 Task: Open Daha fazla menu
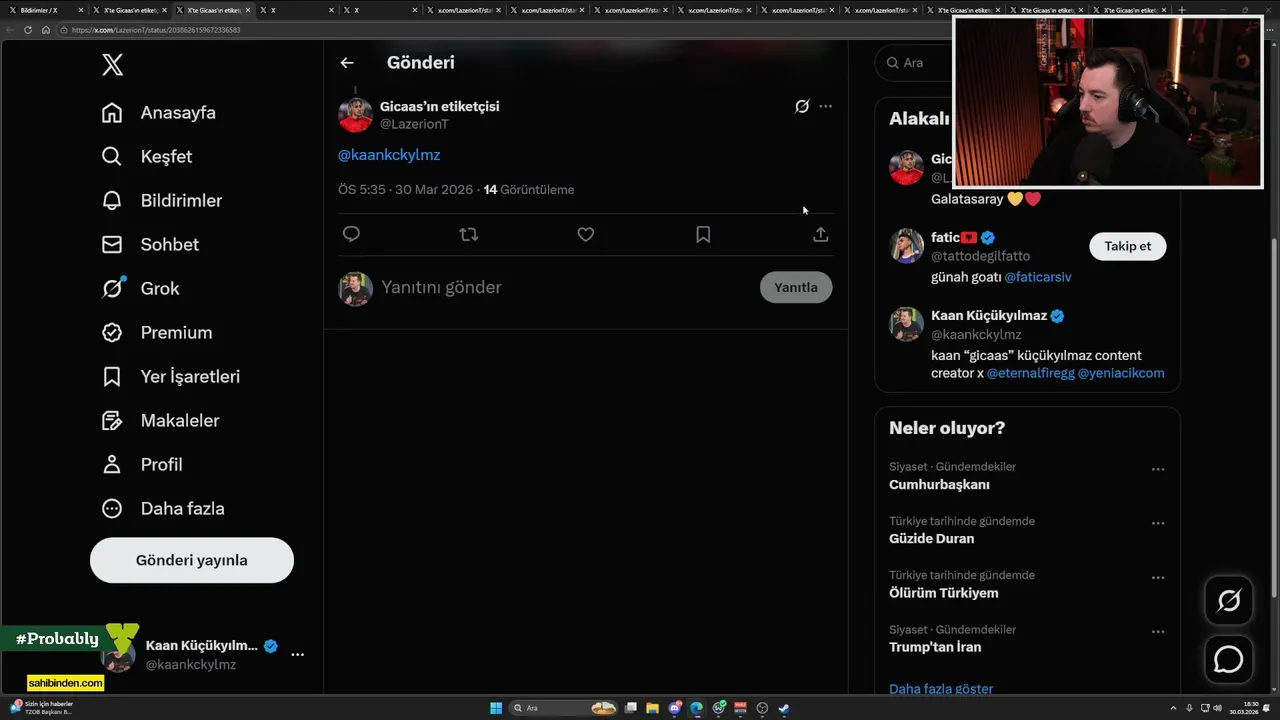(x=163, y=509)
